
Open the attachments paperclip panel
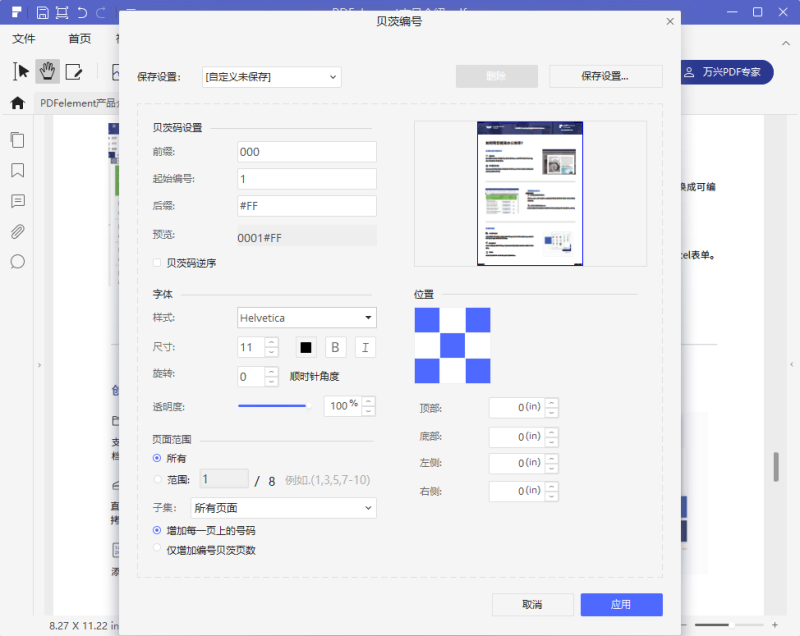click(x=16, y=231)
